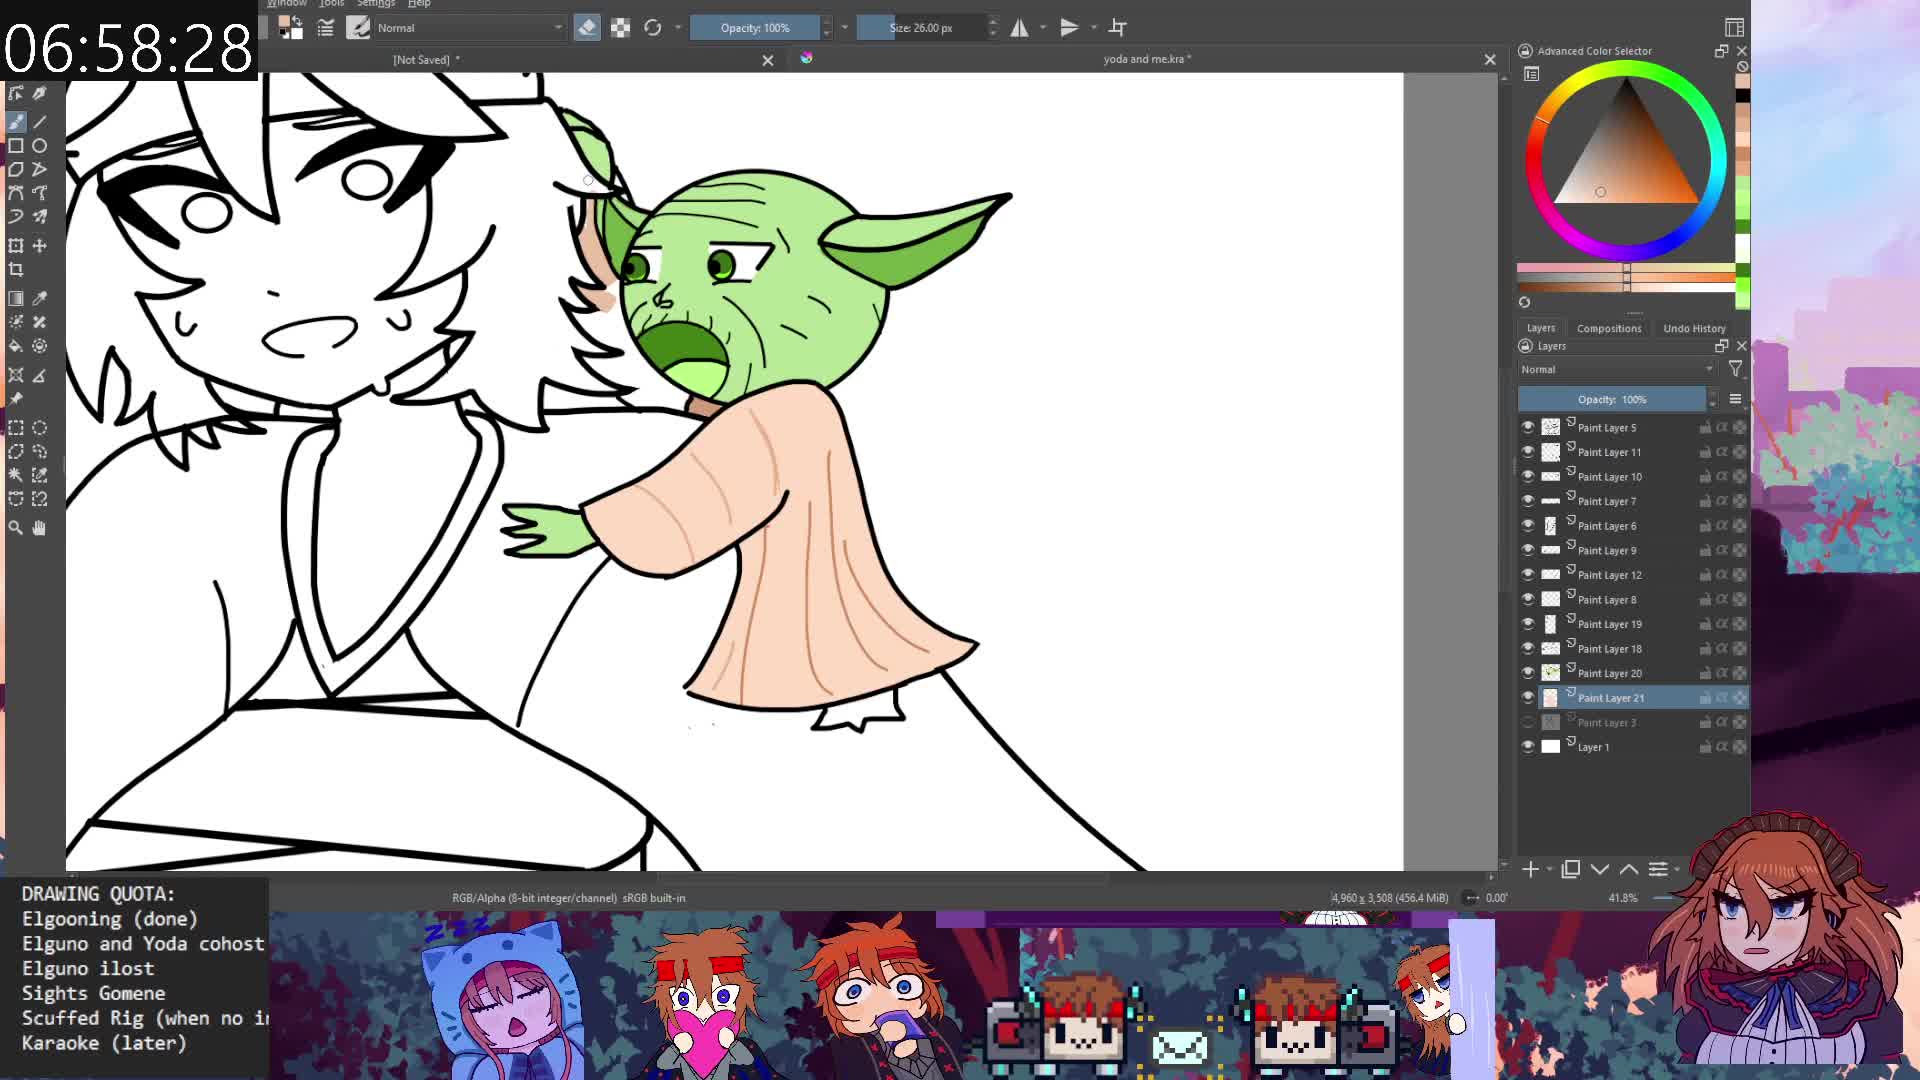Expand brush flow options arrow
This screenshot has width=1920, height=1080.
tap(845, 28)
